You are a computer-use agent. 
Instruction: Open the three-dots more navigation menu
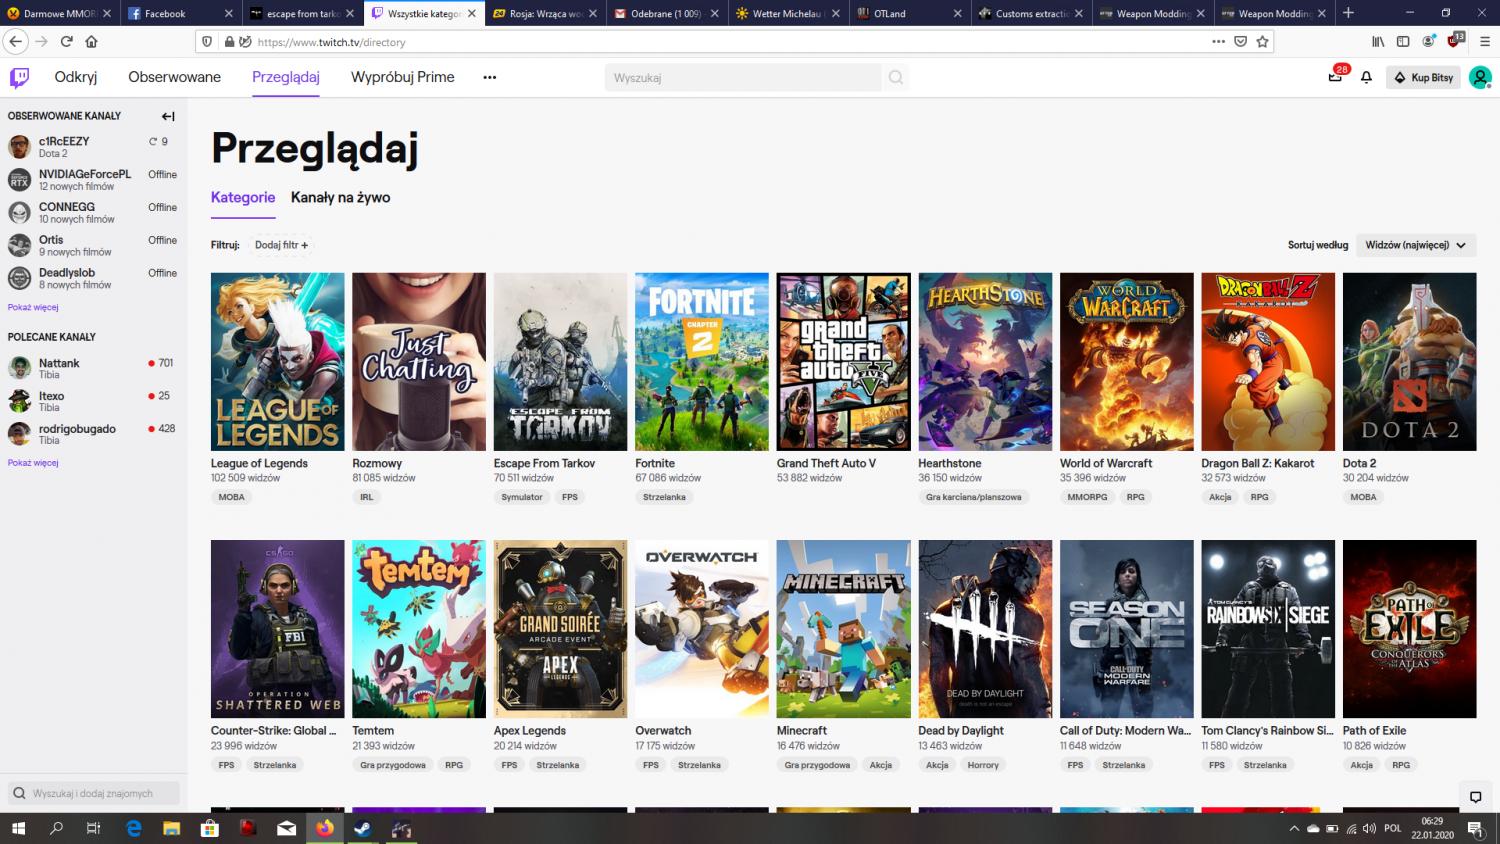[489, 78]
